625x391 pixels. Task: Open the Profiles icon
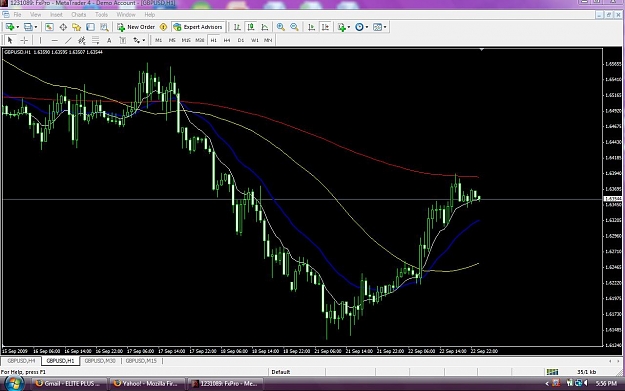[x=28, y=27]
